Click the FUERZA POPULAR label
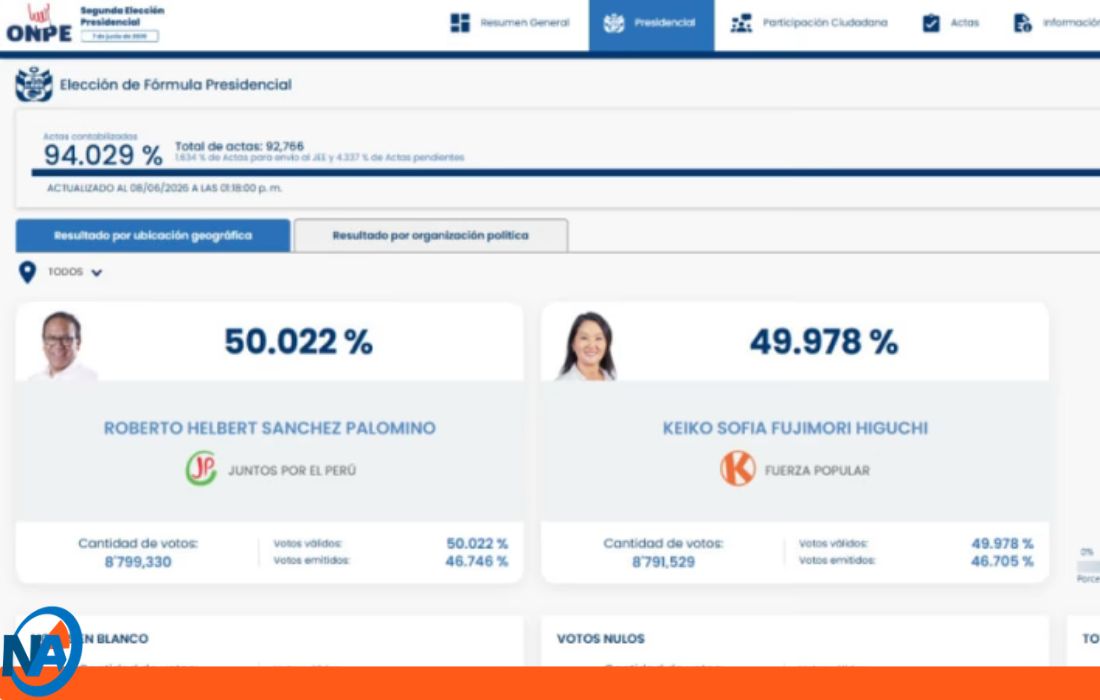 tap(817, 471)
